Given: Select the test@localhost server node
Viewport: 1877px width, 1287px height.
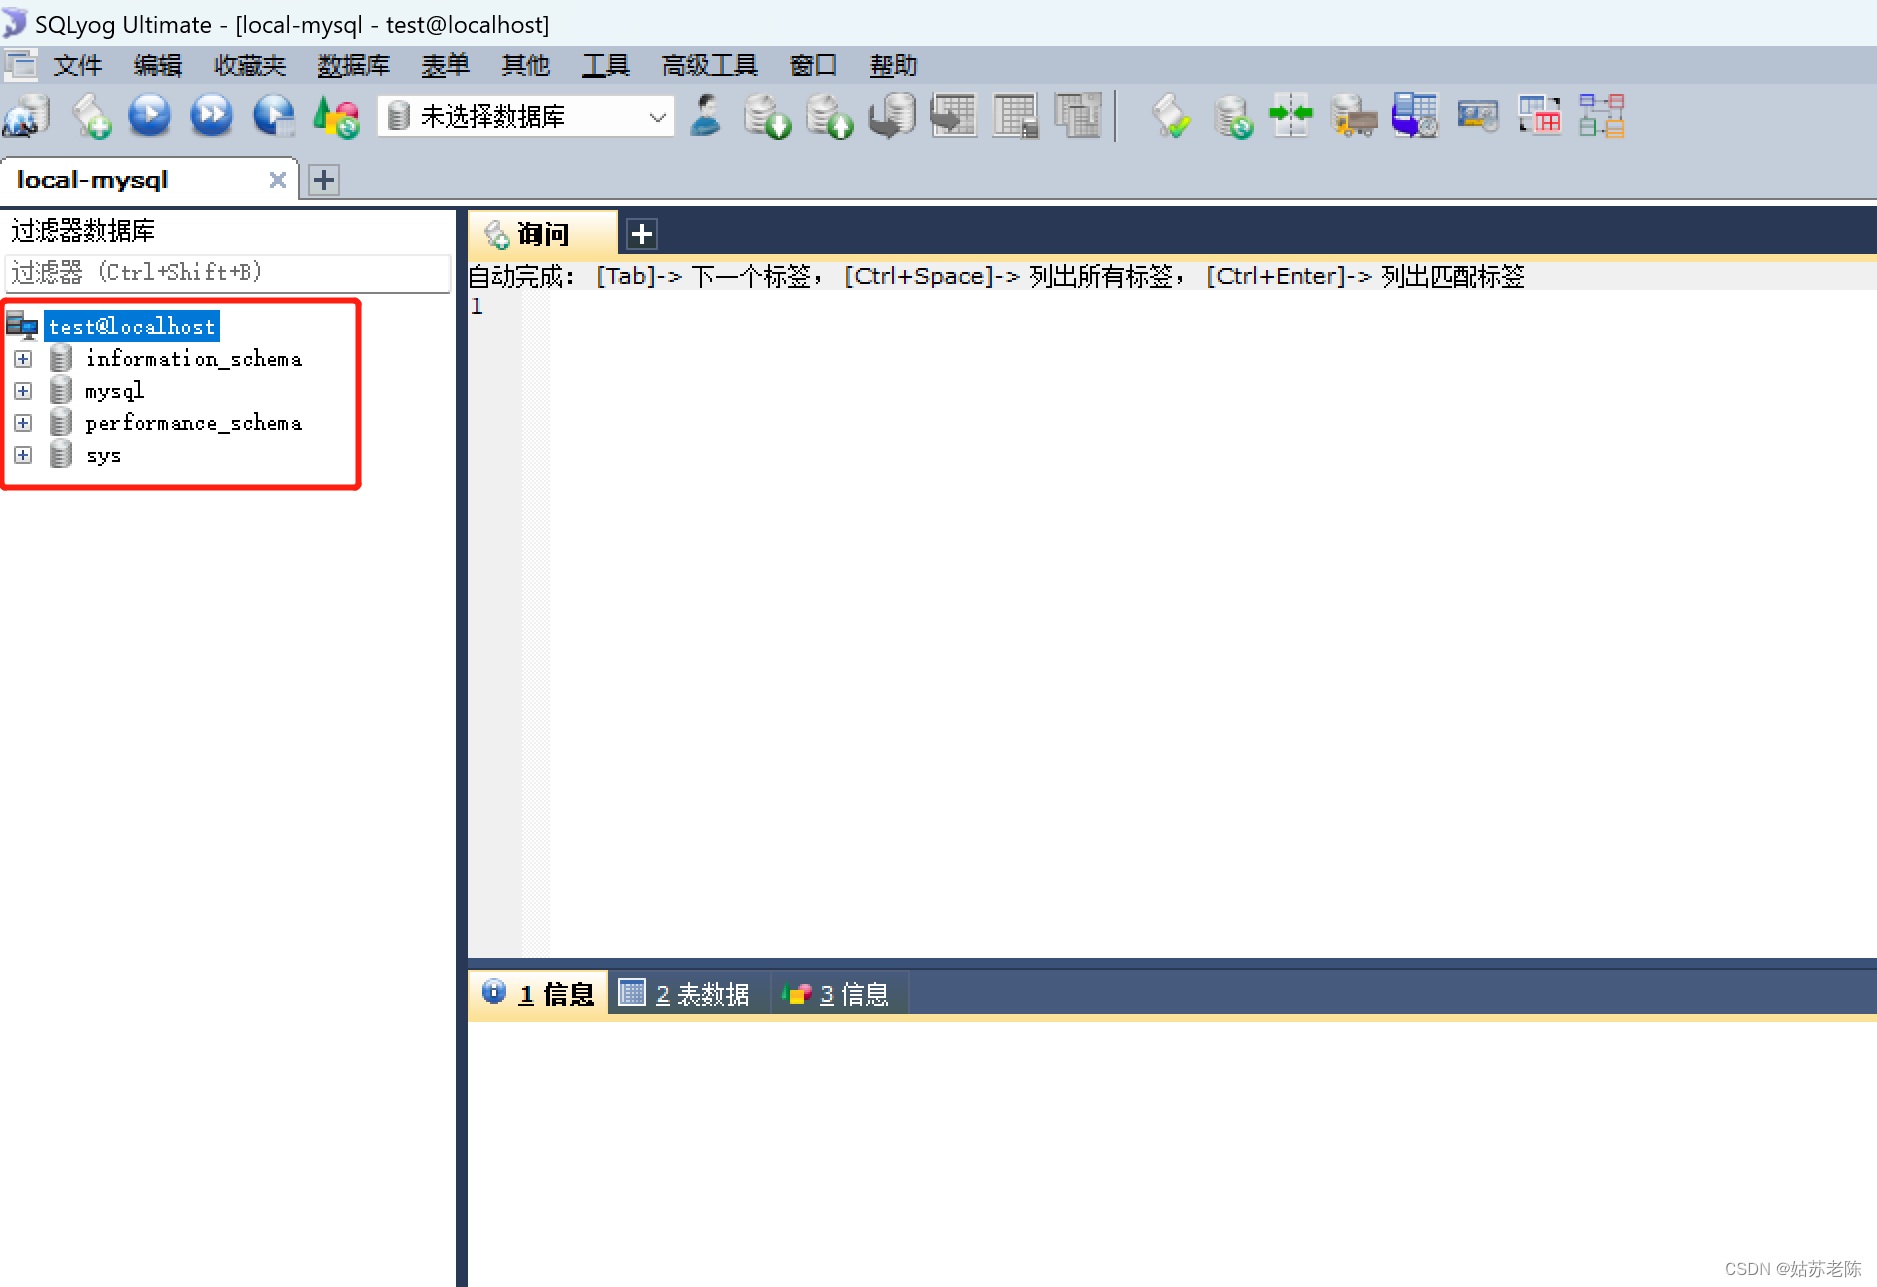Looking at the screenshot, I should (132, 326).
